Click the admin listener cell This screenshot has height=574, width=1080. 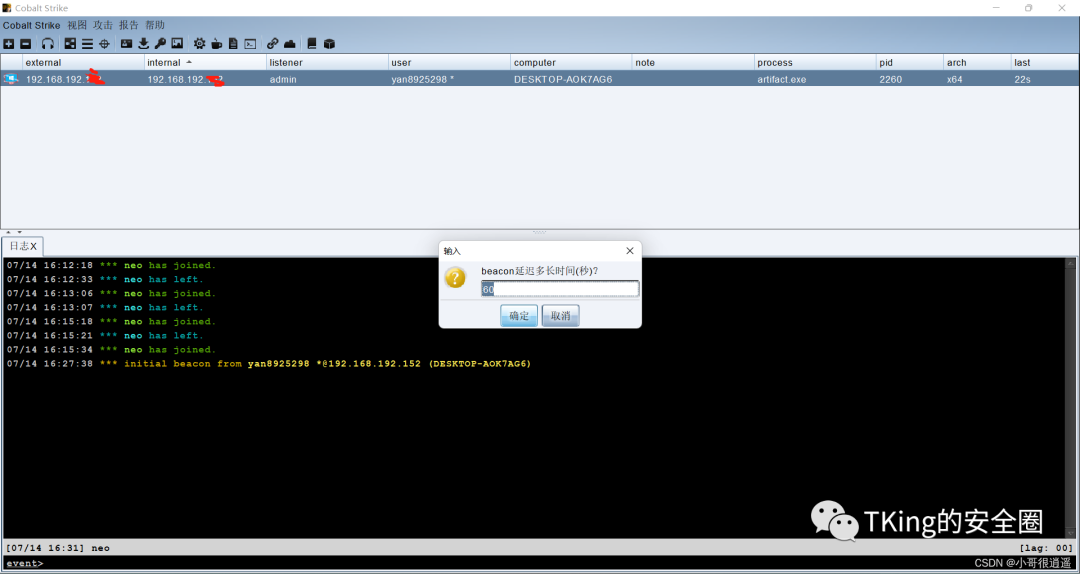pyautogui.click(x=328, y=79)
